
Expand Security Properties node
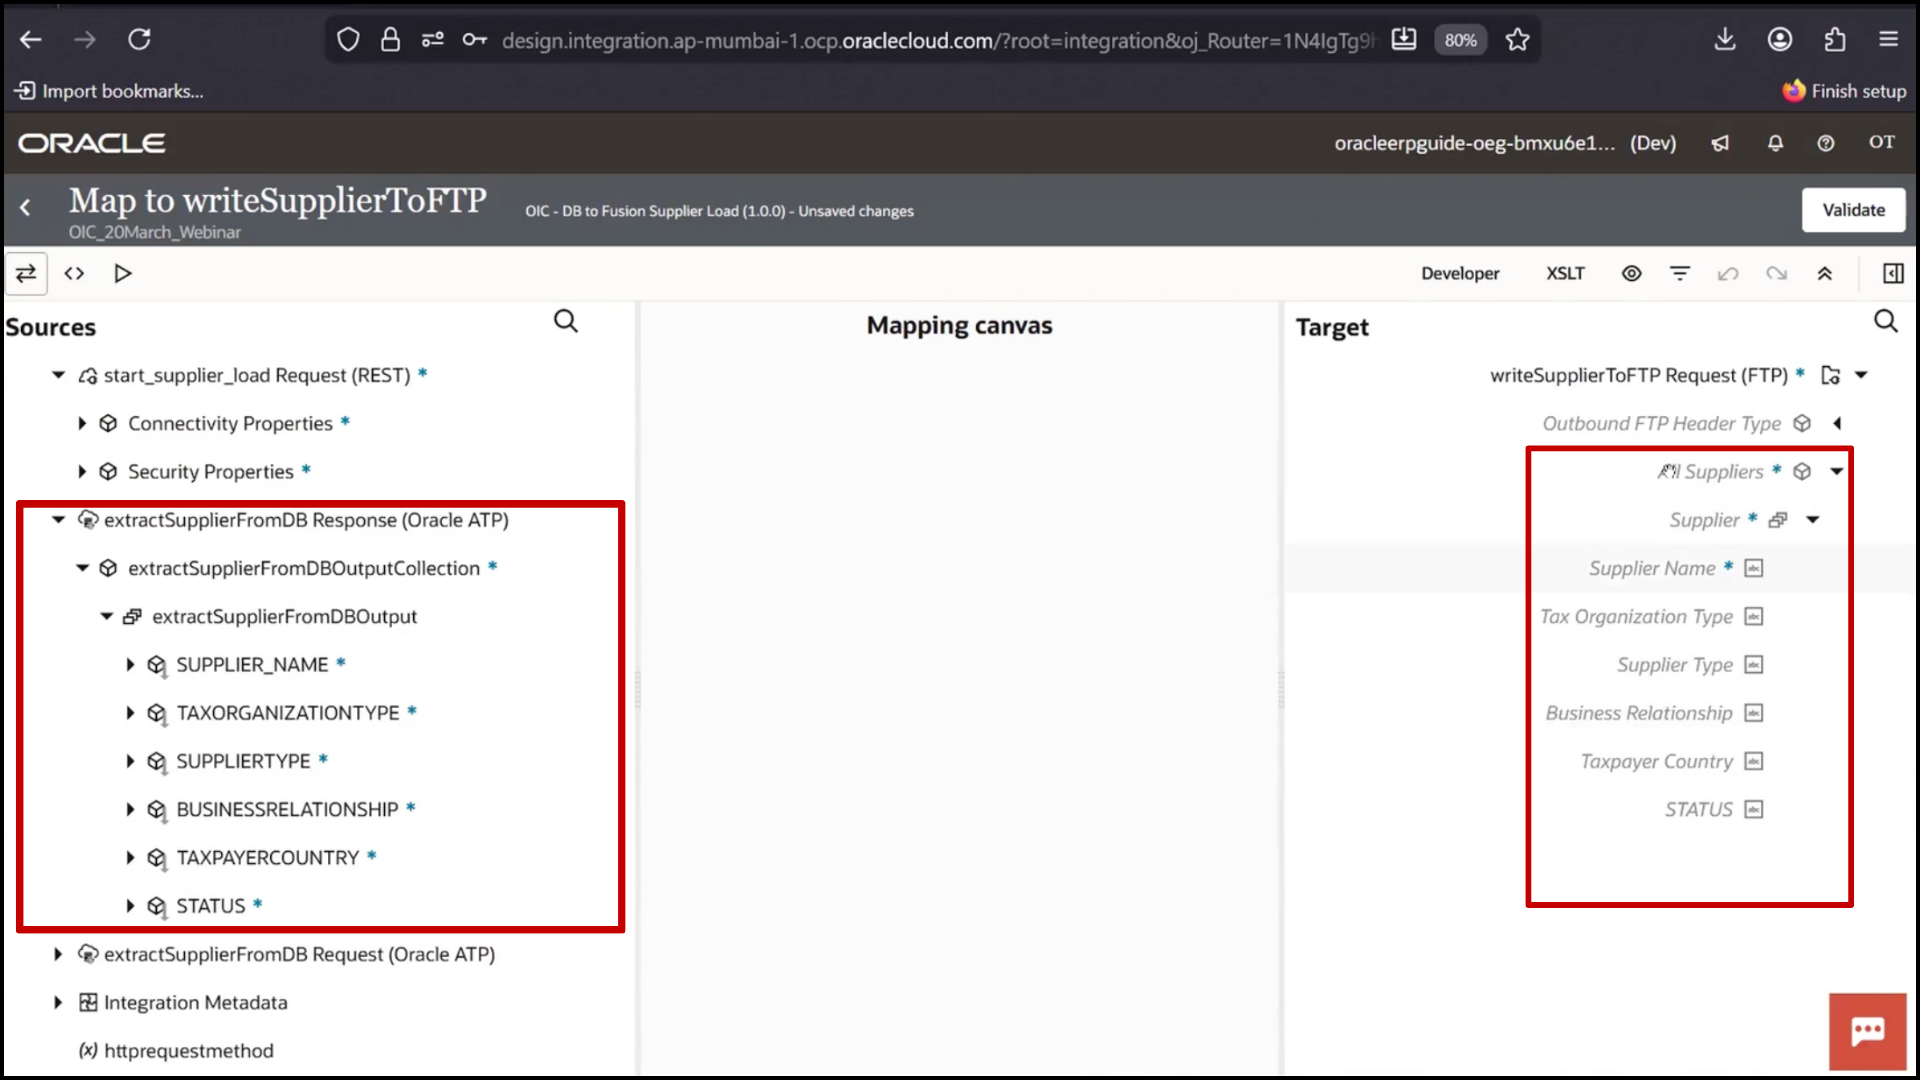(x=82, y=471)
